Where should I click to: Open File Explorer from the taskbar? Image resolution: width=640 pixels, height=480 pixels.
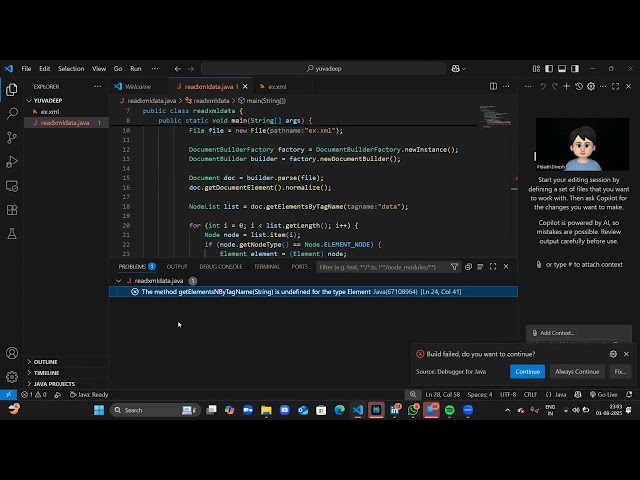pos(266,410)
